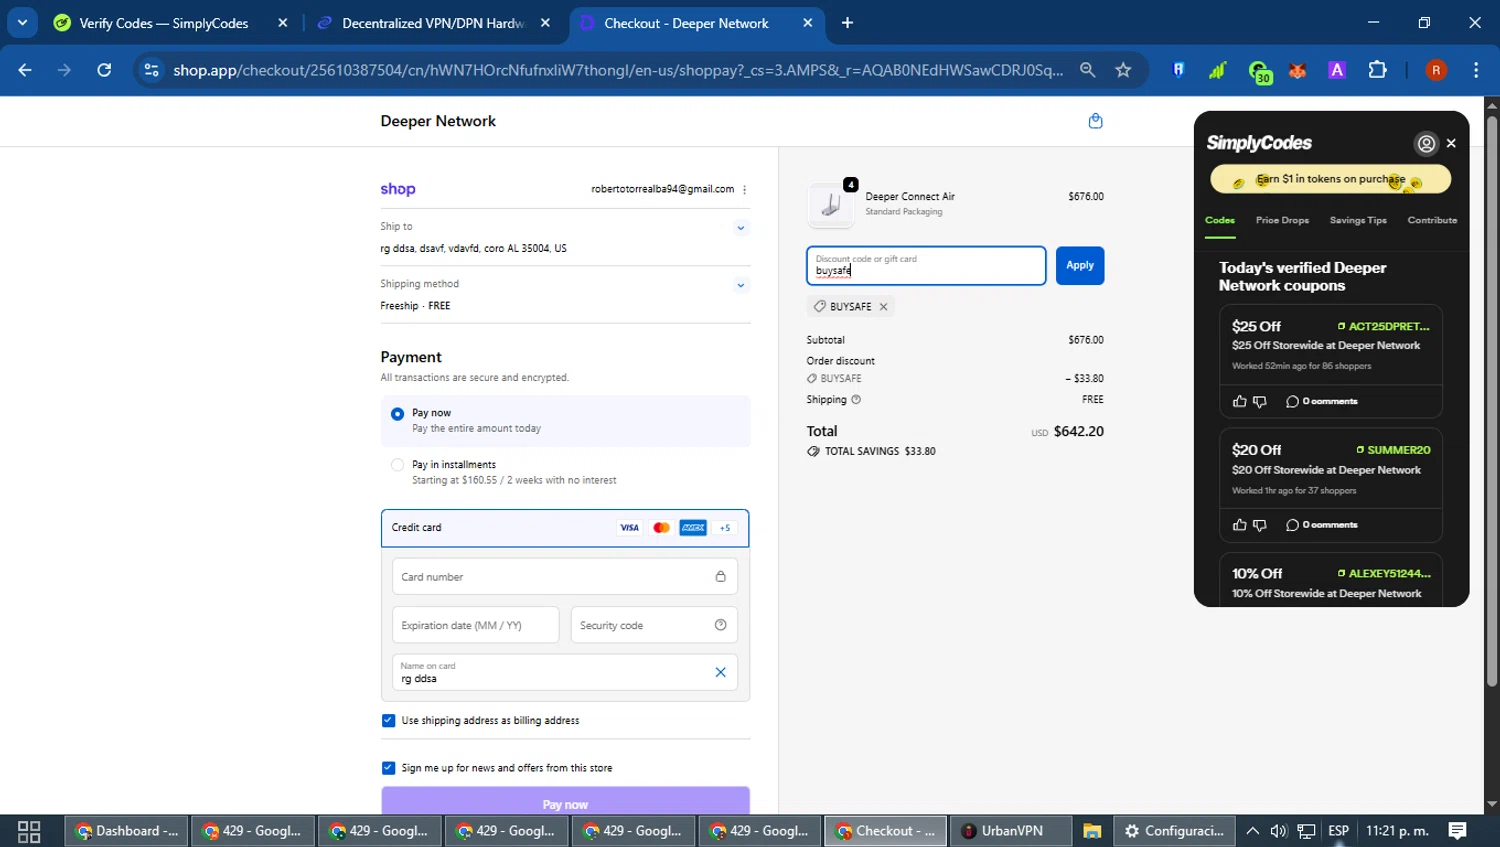Click the Card number field

coord(565,577)
